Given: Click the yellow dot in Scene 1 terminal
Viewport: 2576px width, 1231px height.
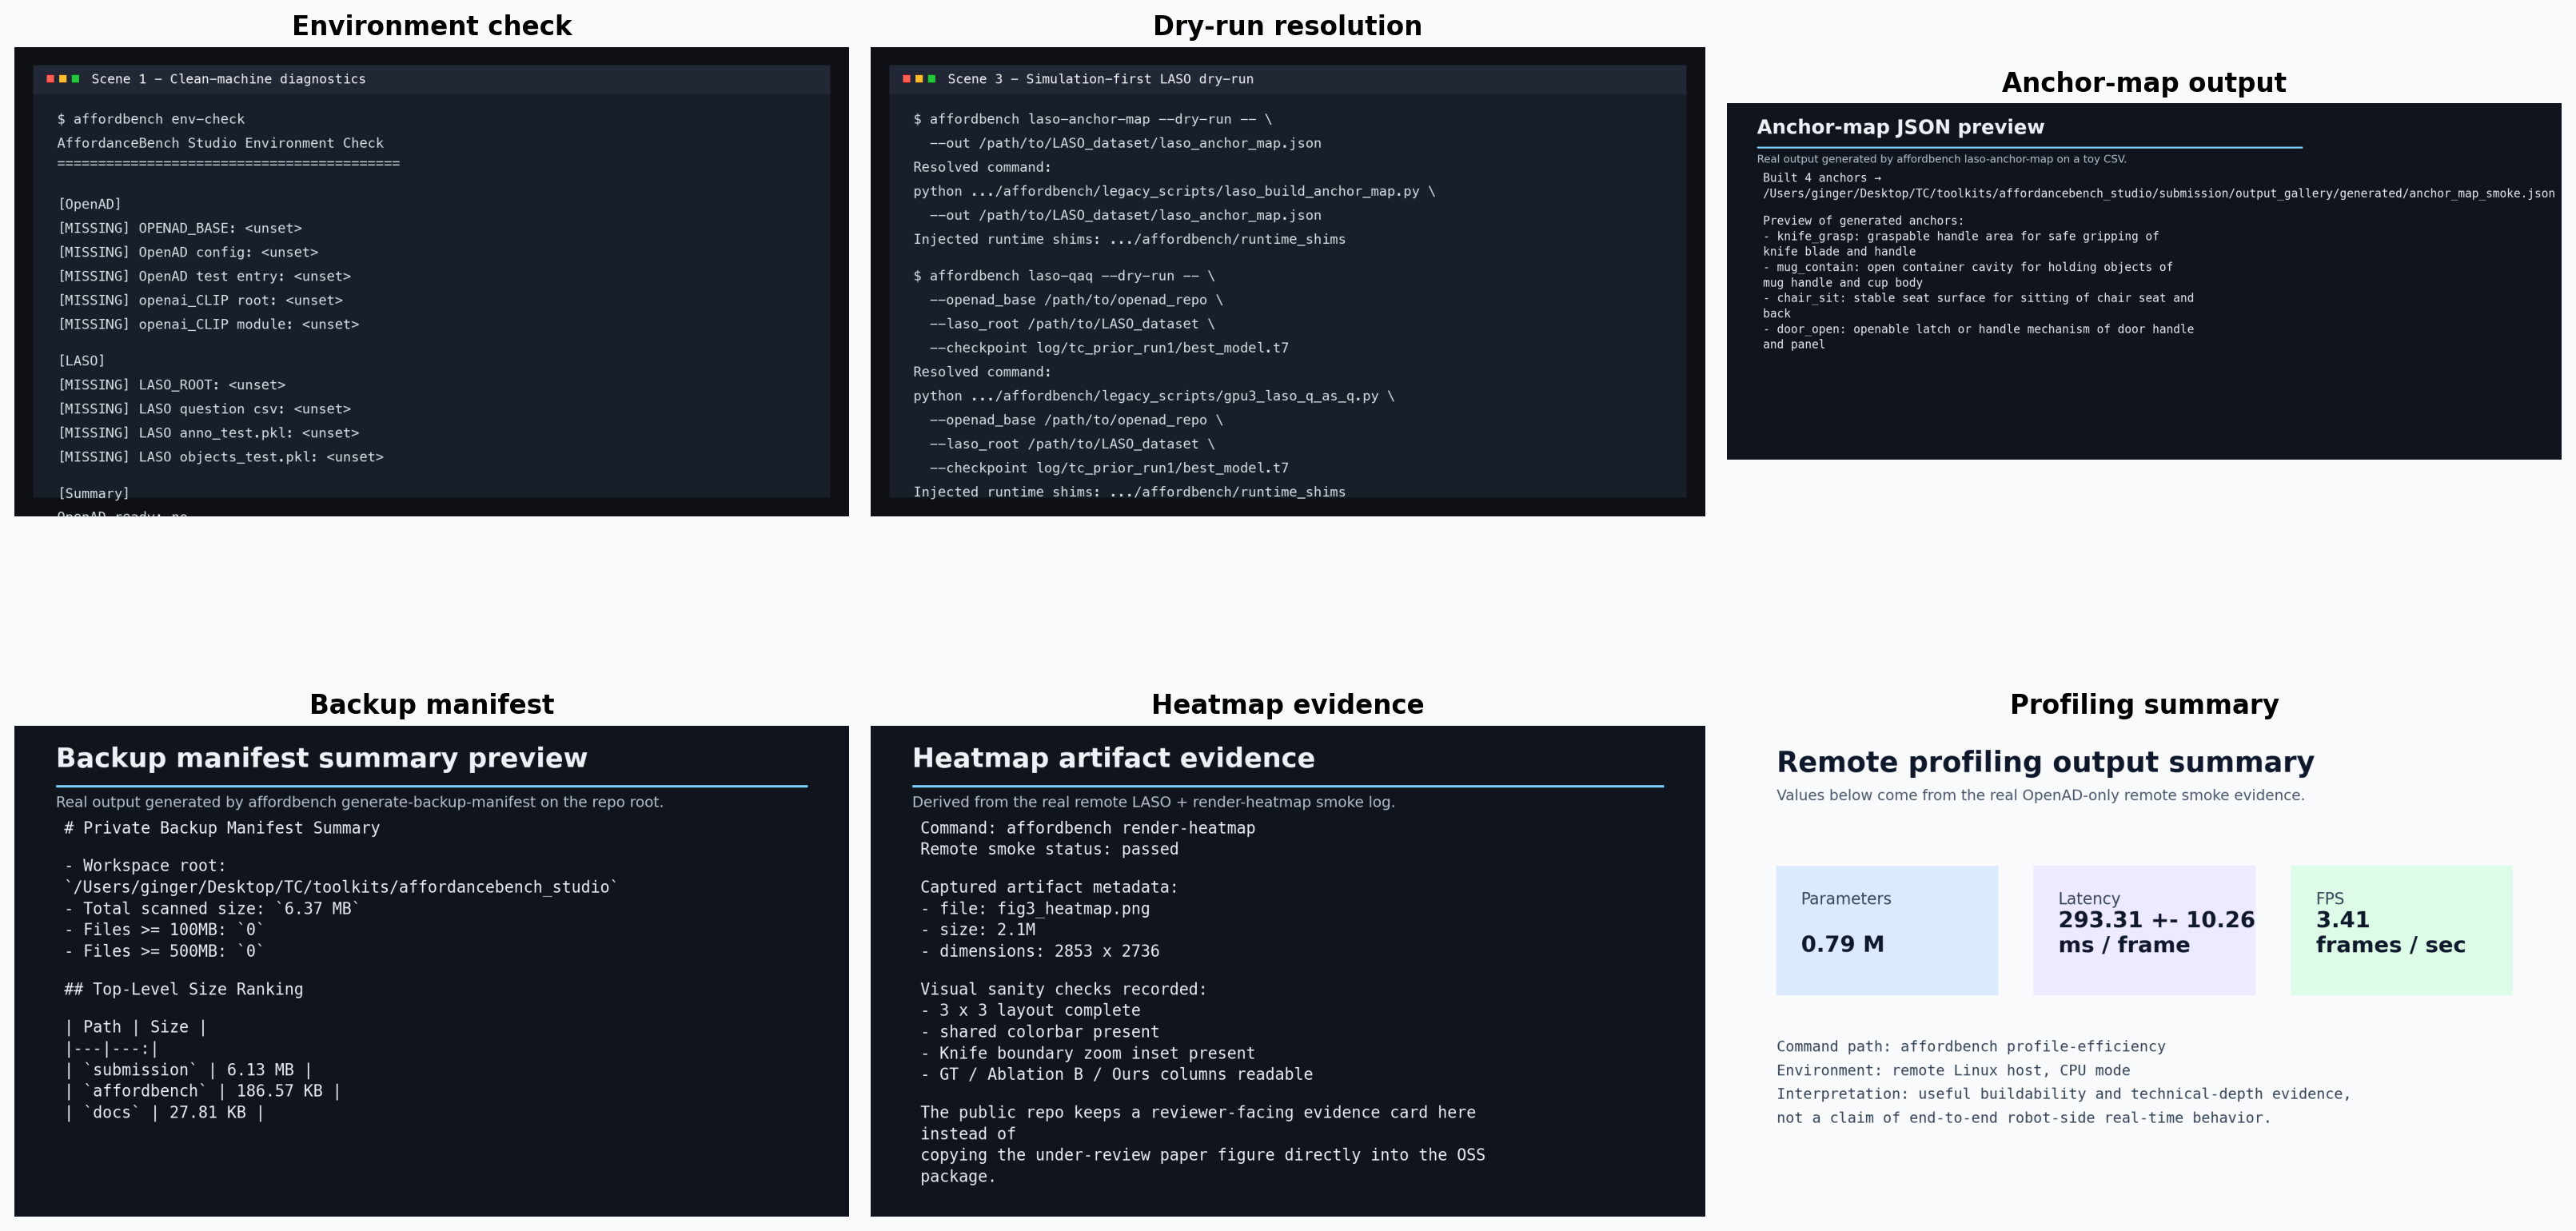Looking at the screenshot, I should click(x=63, y=79).
